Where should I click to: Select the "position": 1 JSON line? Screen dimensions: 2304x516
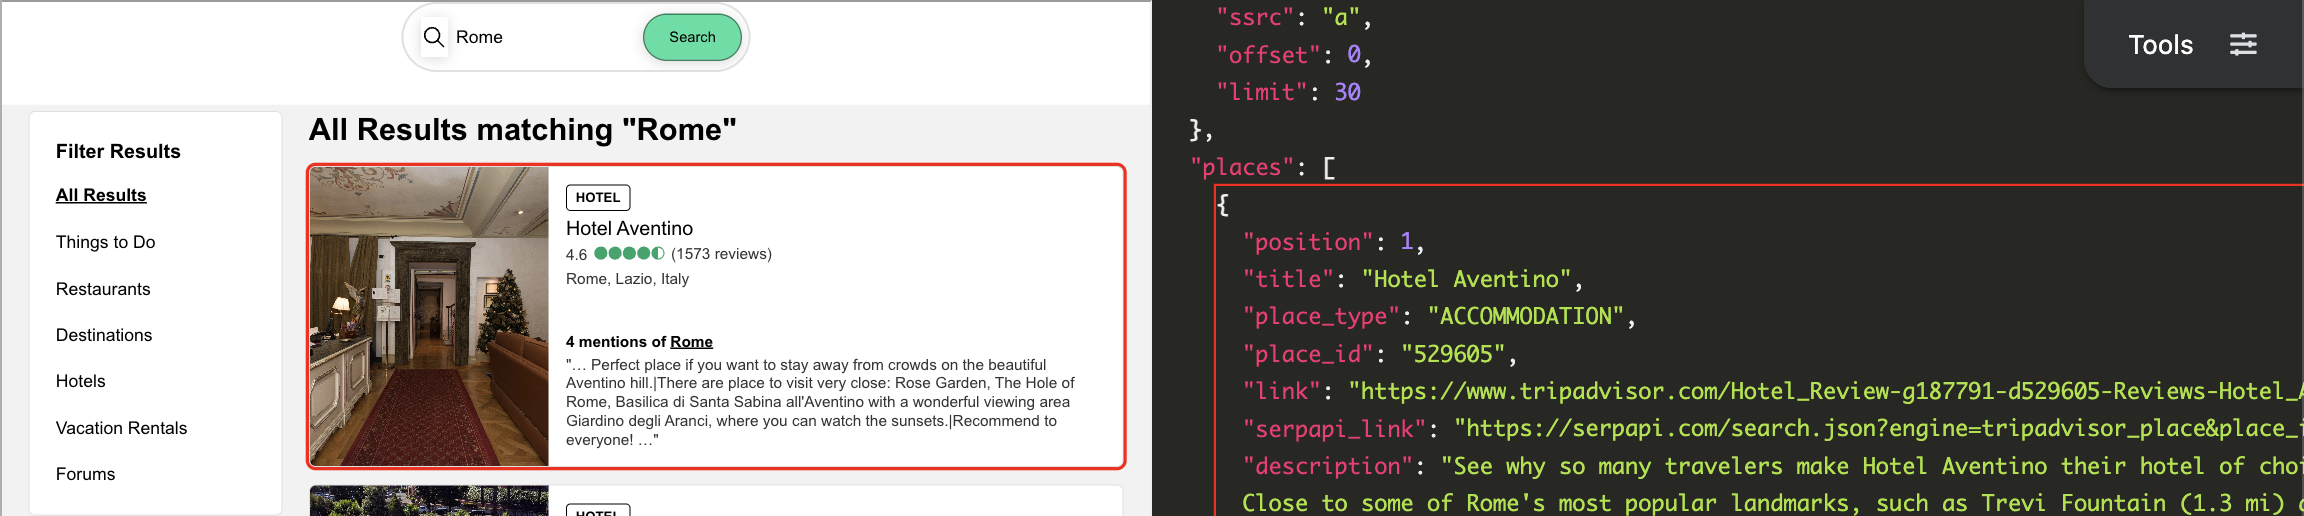tap(1333, 242)
